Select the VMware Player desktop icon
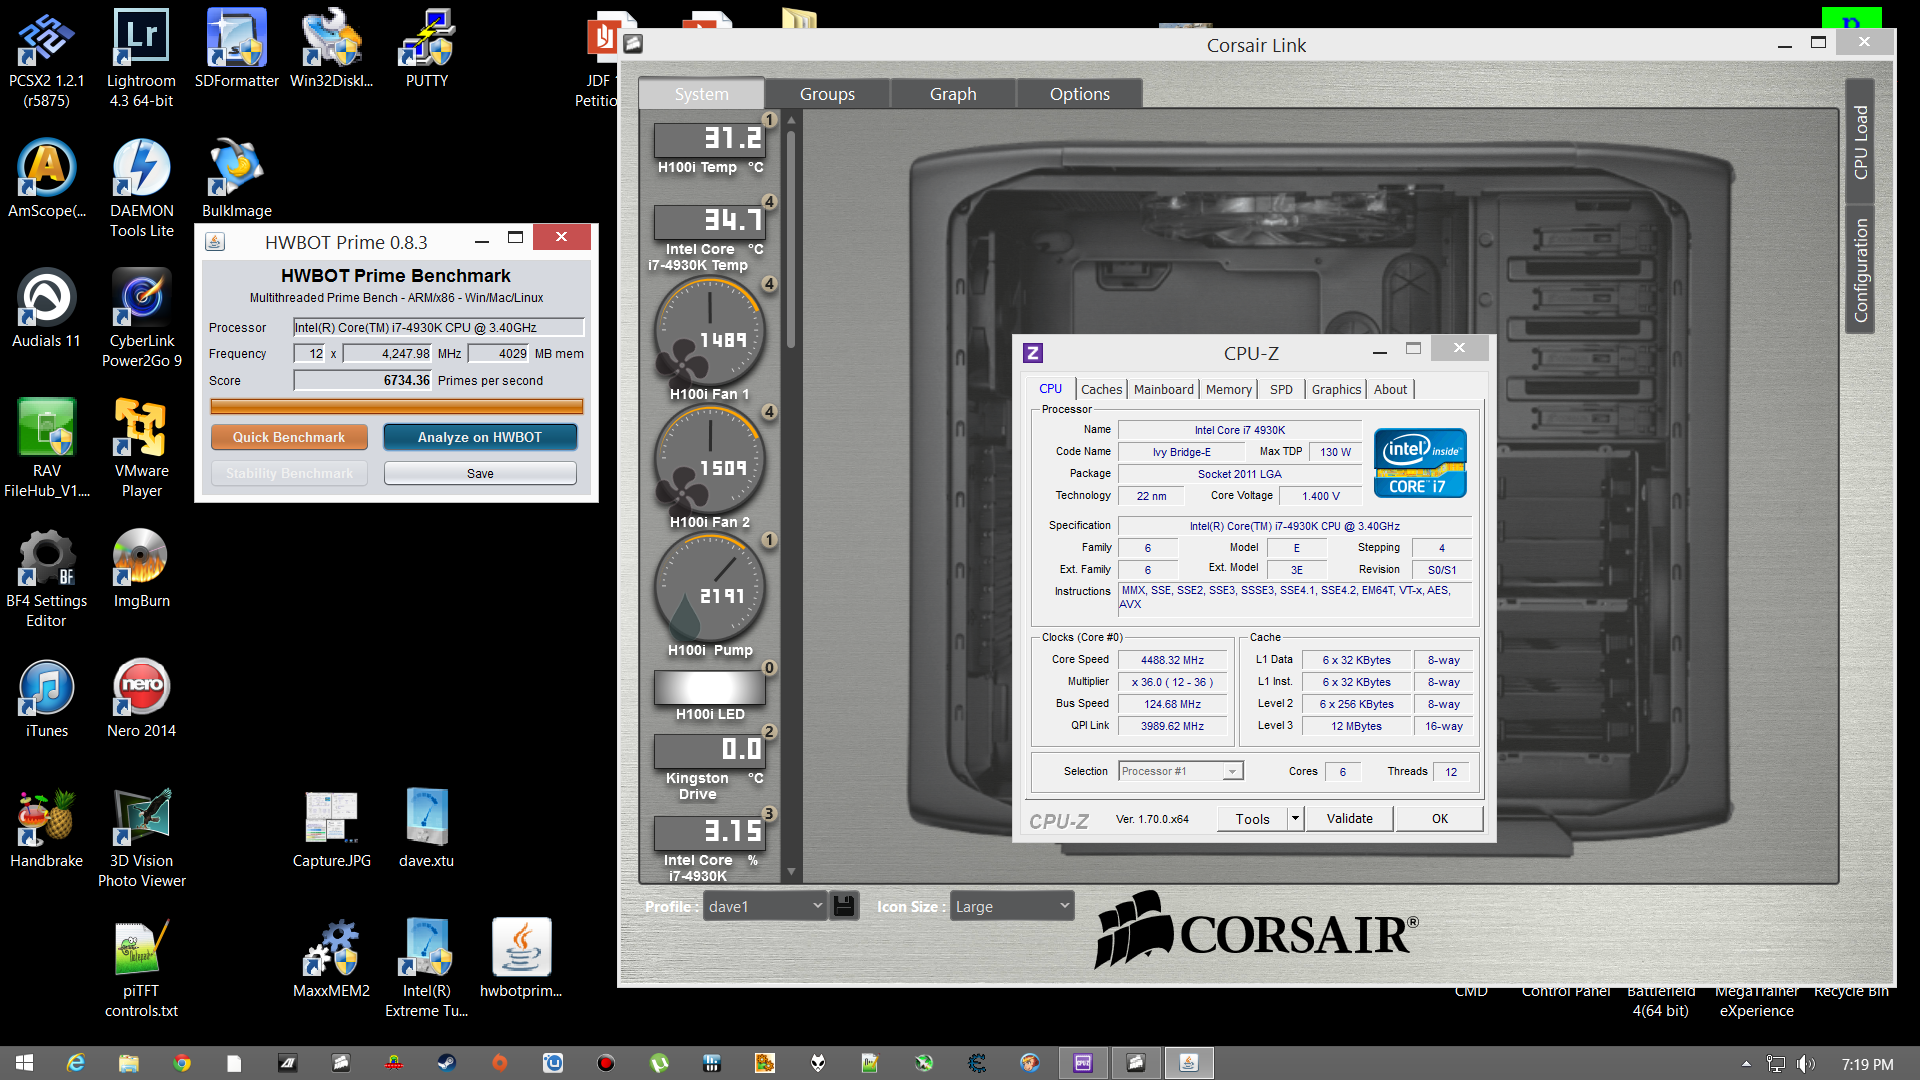 (x=141, y=450)
